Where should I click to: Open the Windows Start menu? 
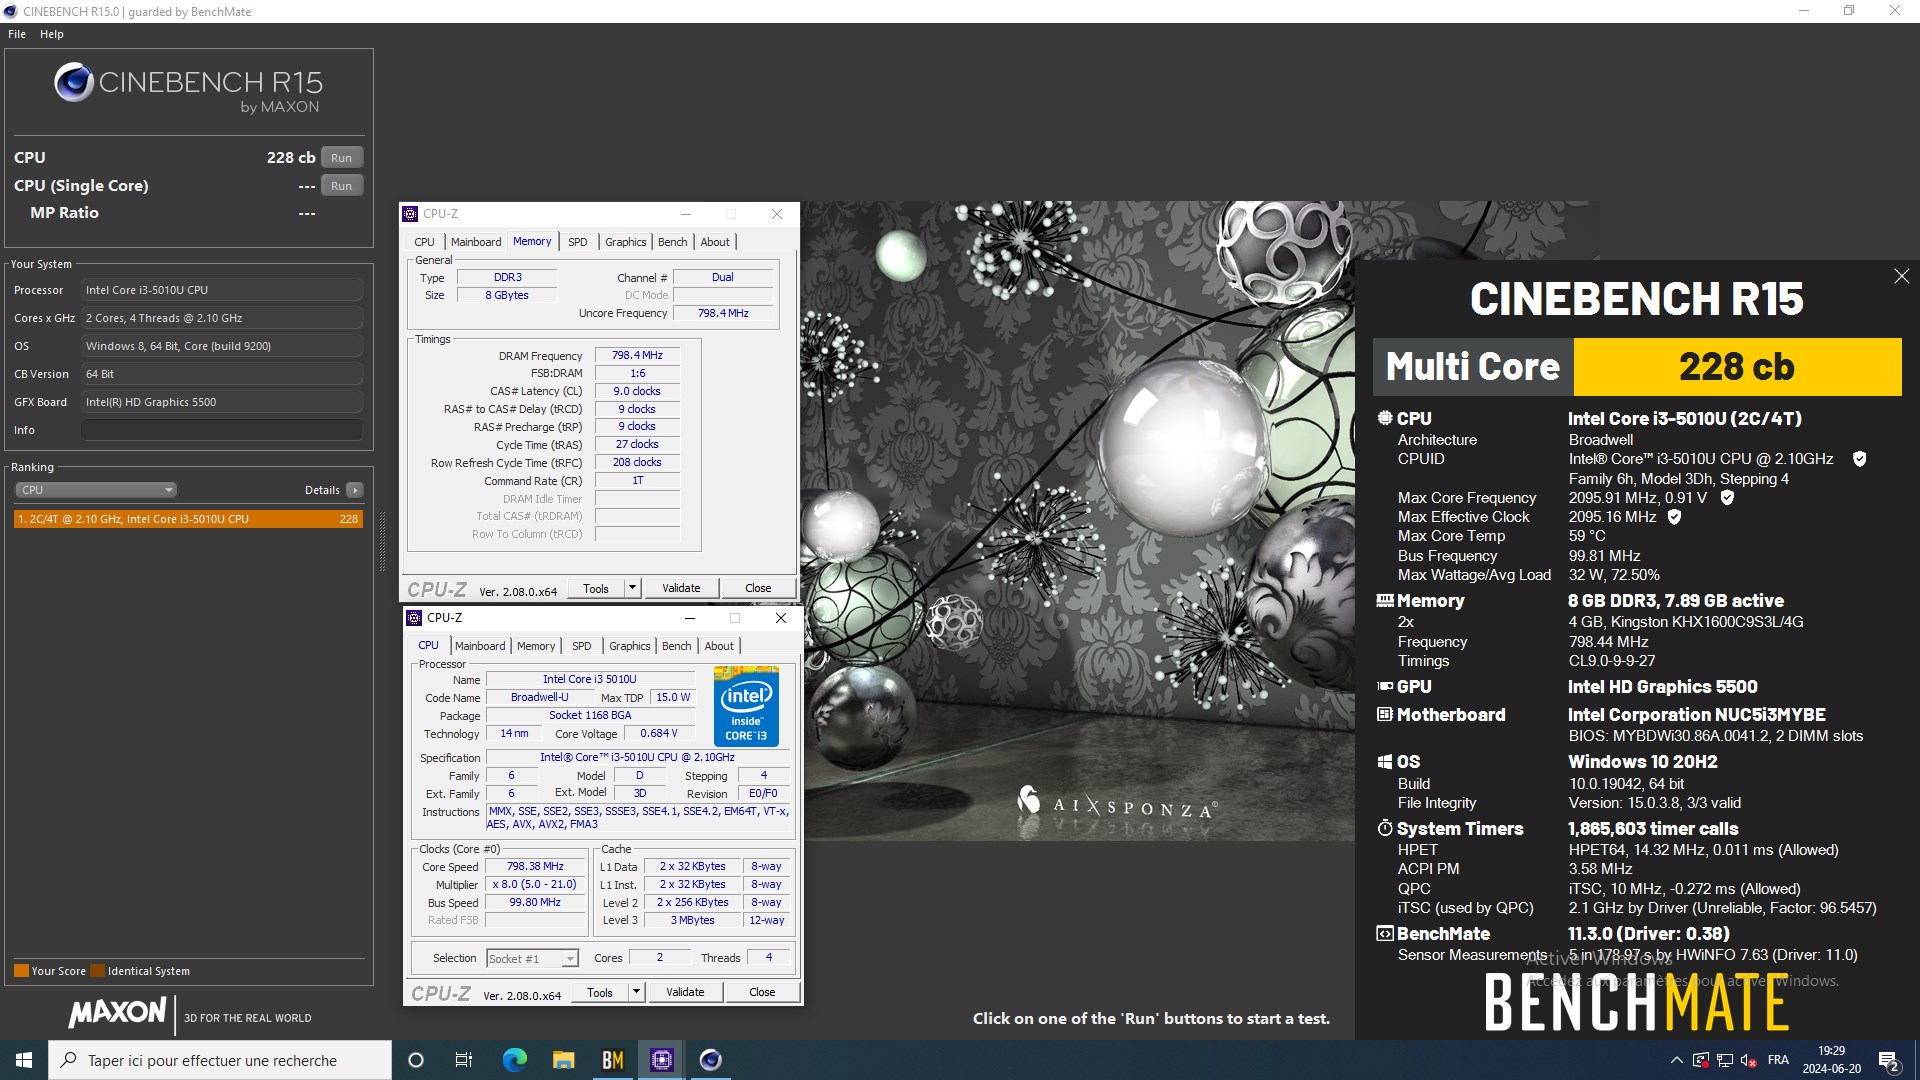pos(24,1060)
